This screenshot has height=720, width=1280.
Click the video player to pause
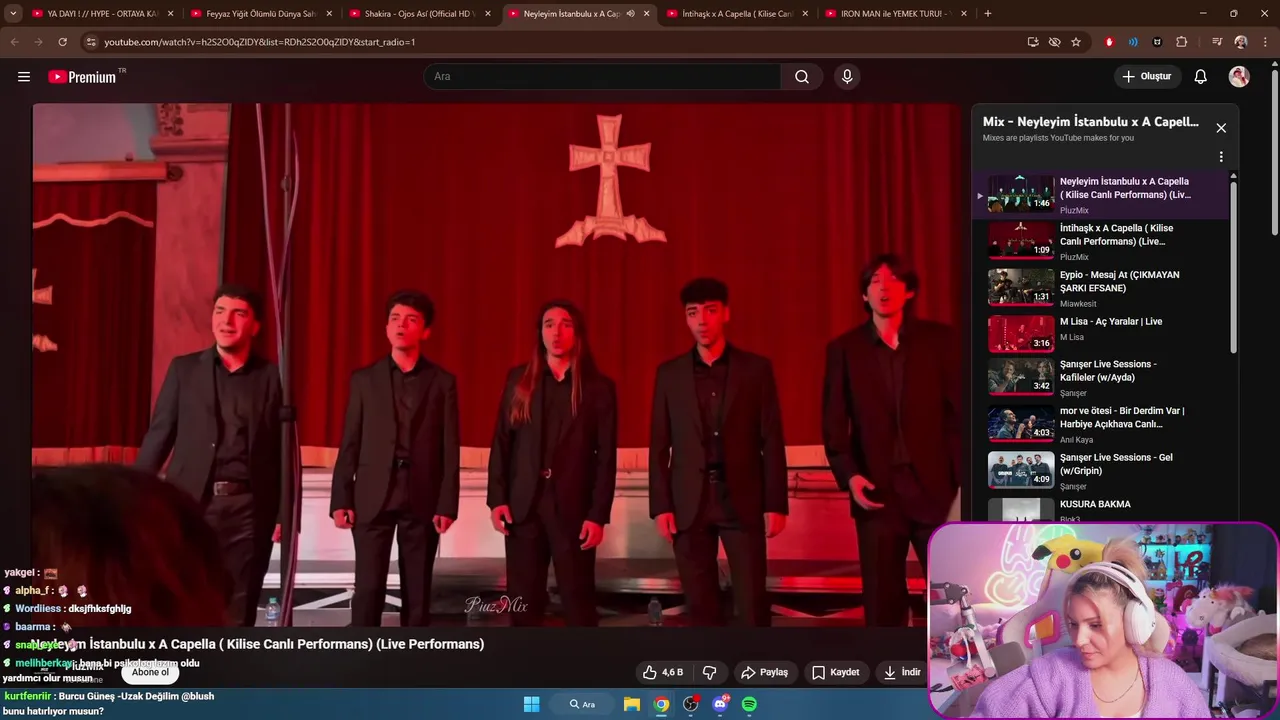pos(496,365)
